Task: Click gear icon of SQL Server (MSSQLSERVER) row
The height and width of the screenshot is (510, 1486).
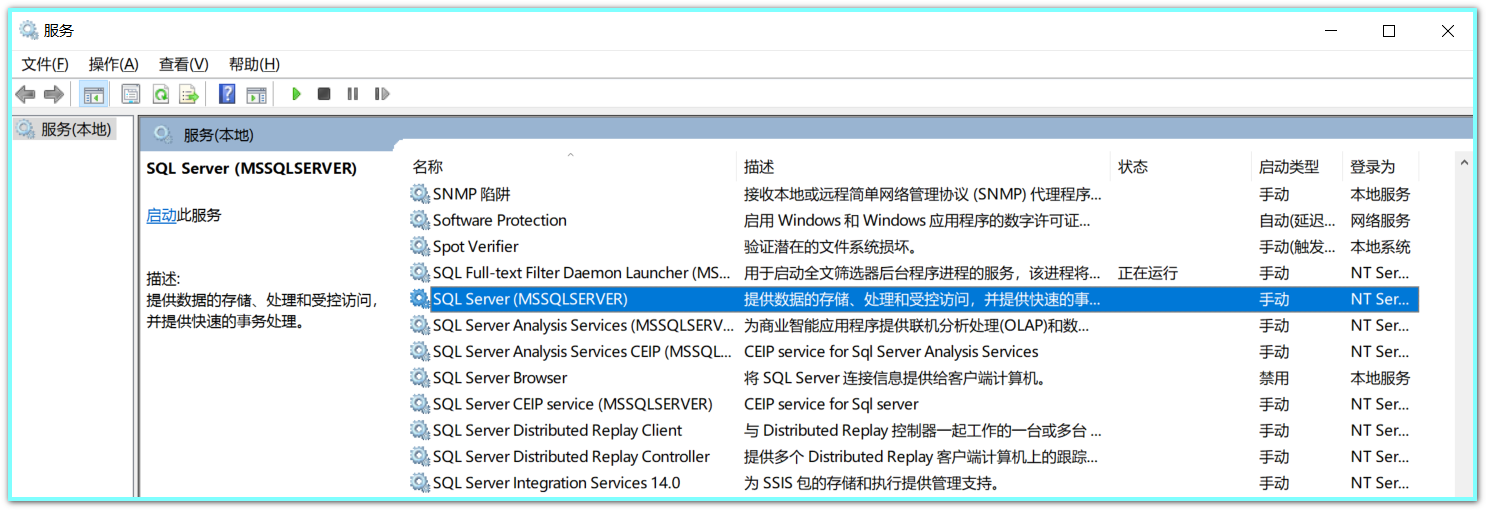Action: point(420,299)
